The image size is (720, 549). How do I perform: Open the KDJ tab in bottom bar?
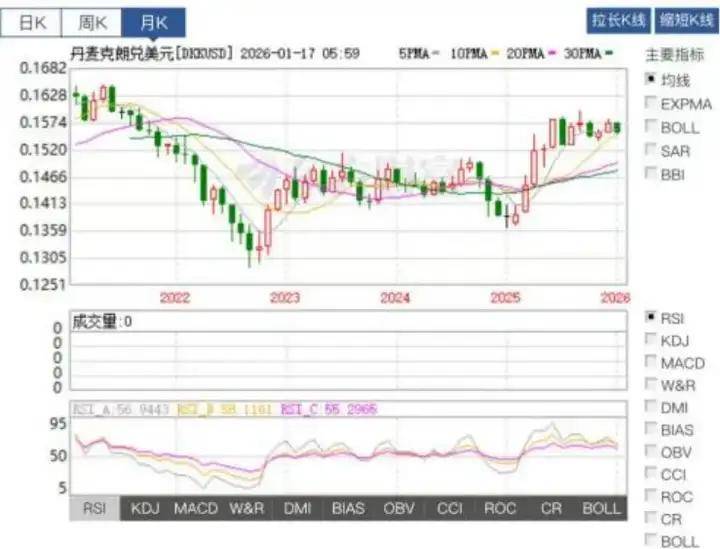[145, 508]
